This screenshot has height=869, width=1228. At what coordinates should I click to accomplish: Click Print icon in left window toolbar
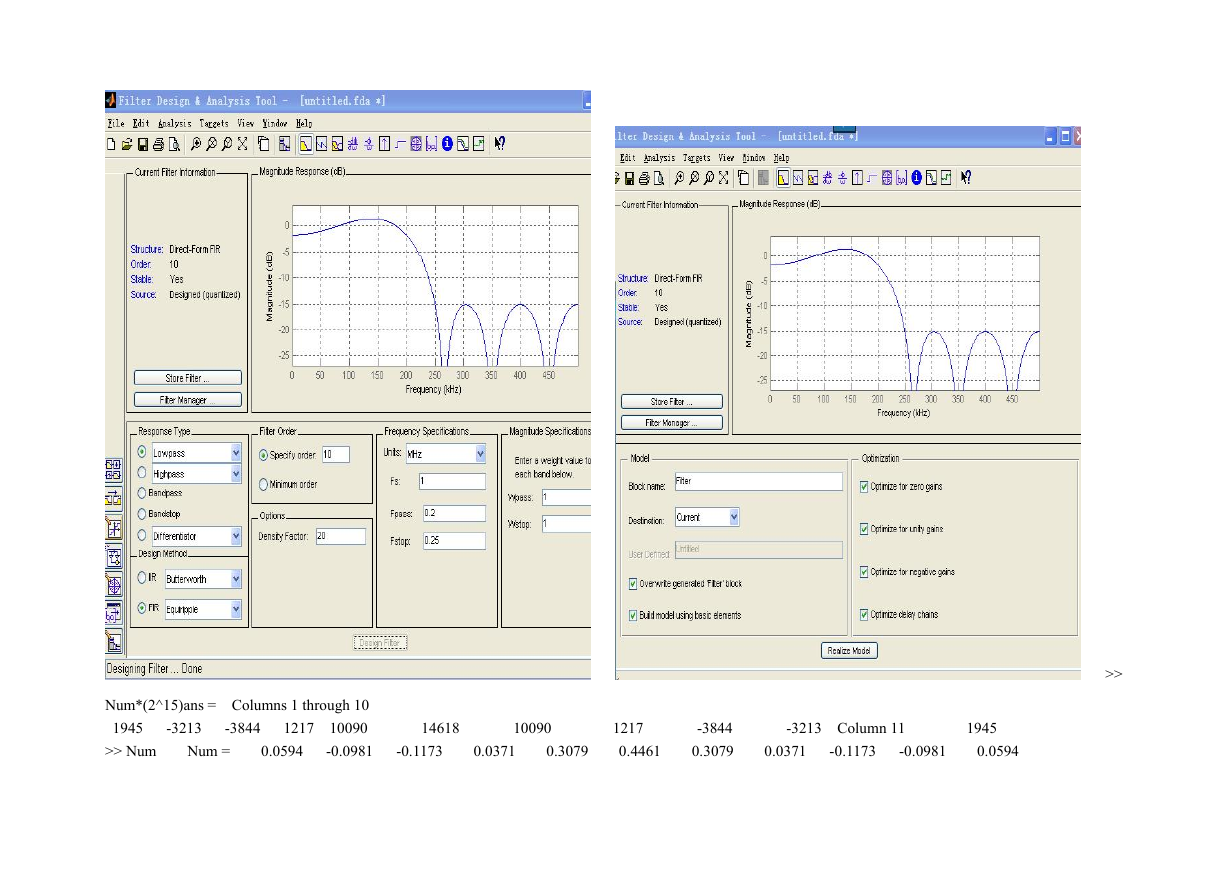coord(158,143)
